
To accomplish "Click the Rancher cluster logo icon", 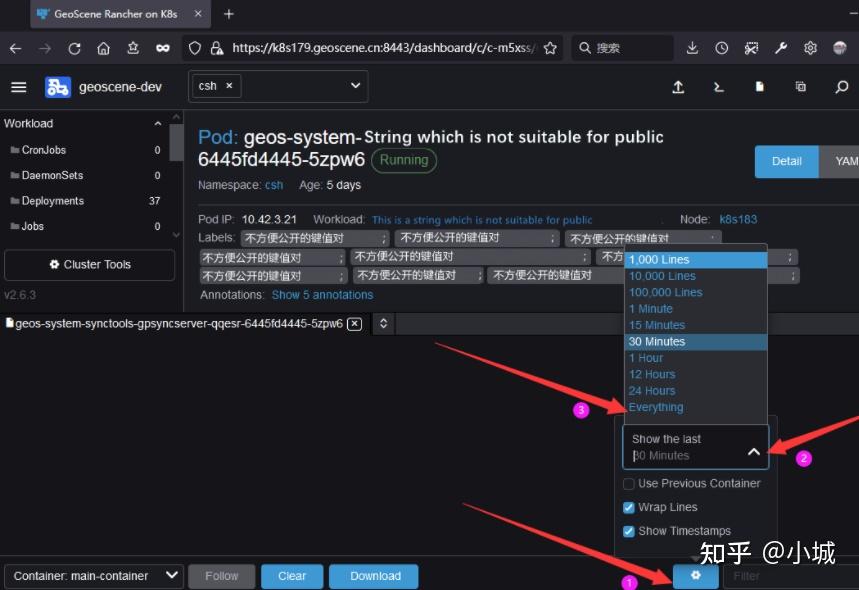I will click(x=57, y=86).
